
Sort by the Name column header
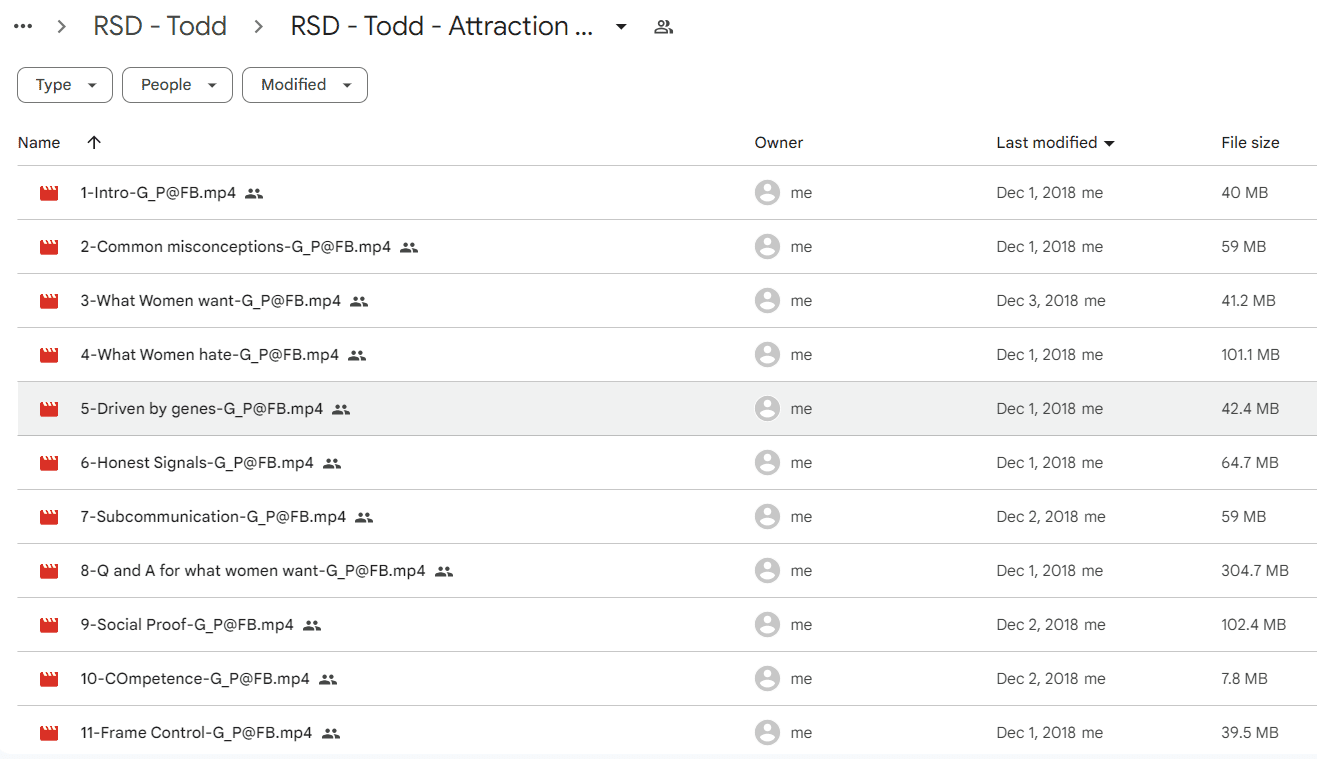pyautogui.click(x=39, y=143)
